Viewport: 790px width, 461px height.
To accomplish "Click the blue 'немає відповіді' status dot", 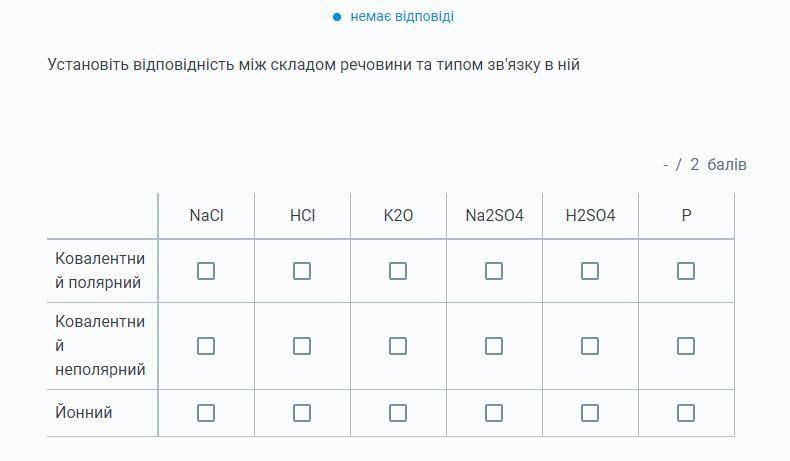I will 337,17.
